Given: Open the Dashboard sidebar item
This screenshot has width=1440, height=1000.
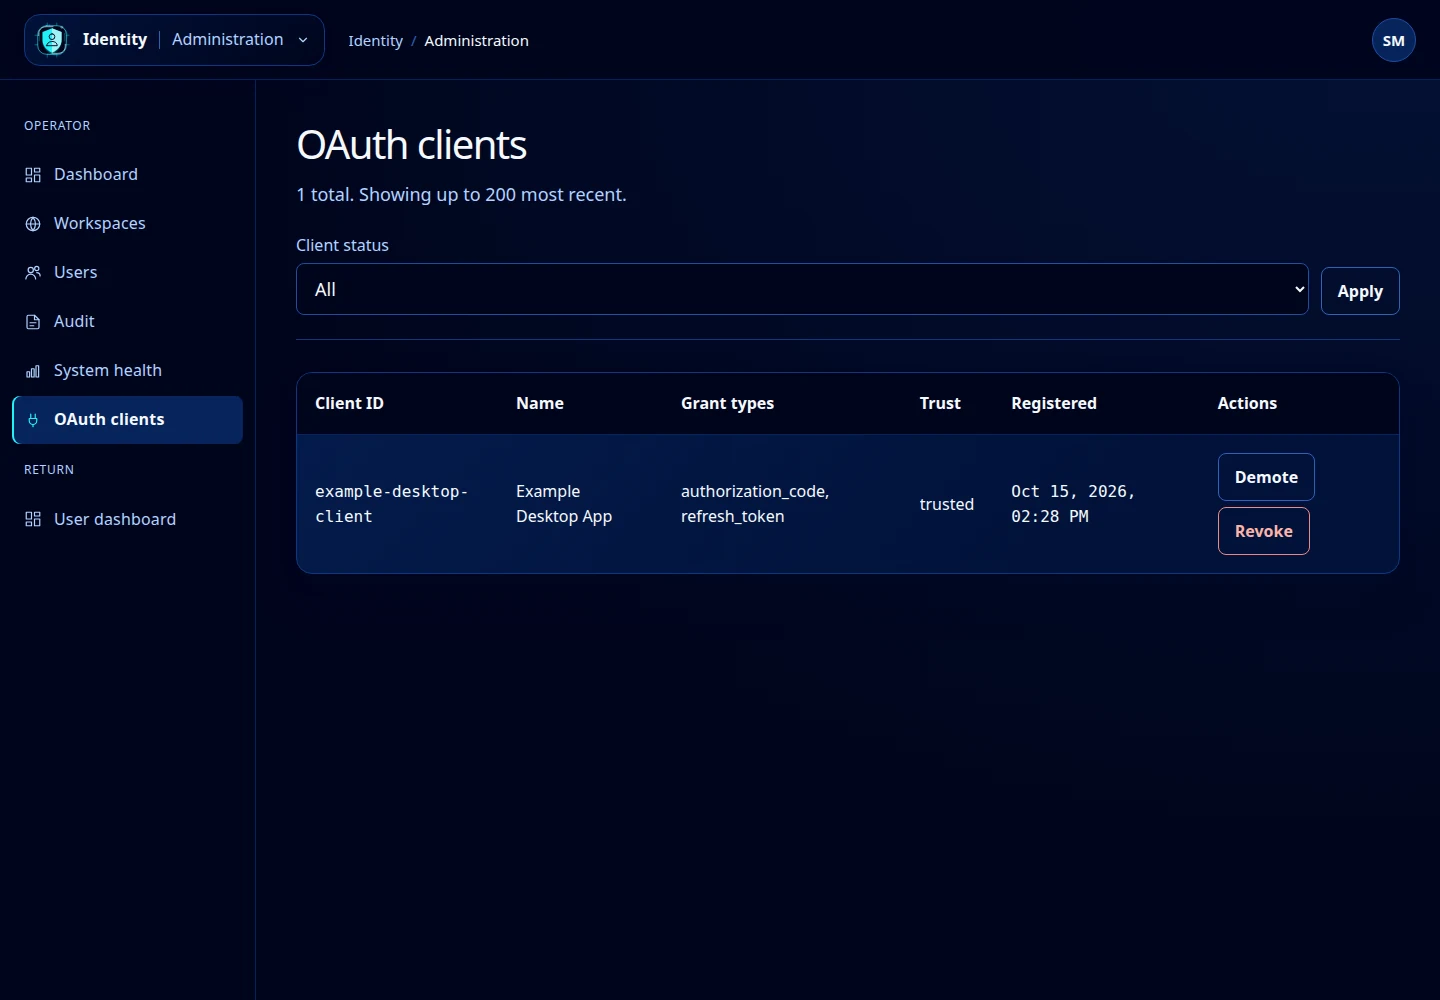Looking at the screenshot, I should (x=127, y=174).
